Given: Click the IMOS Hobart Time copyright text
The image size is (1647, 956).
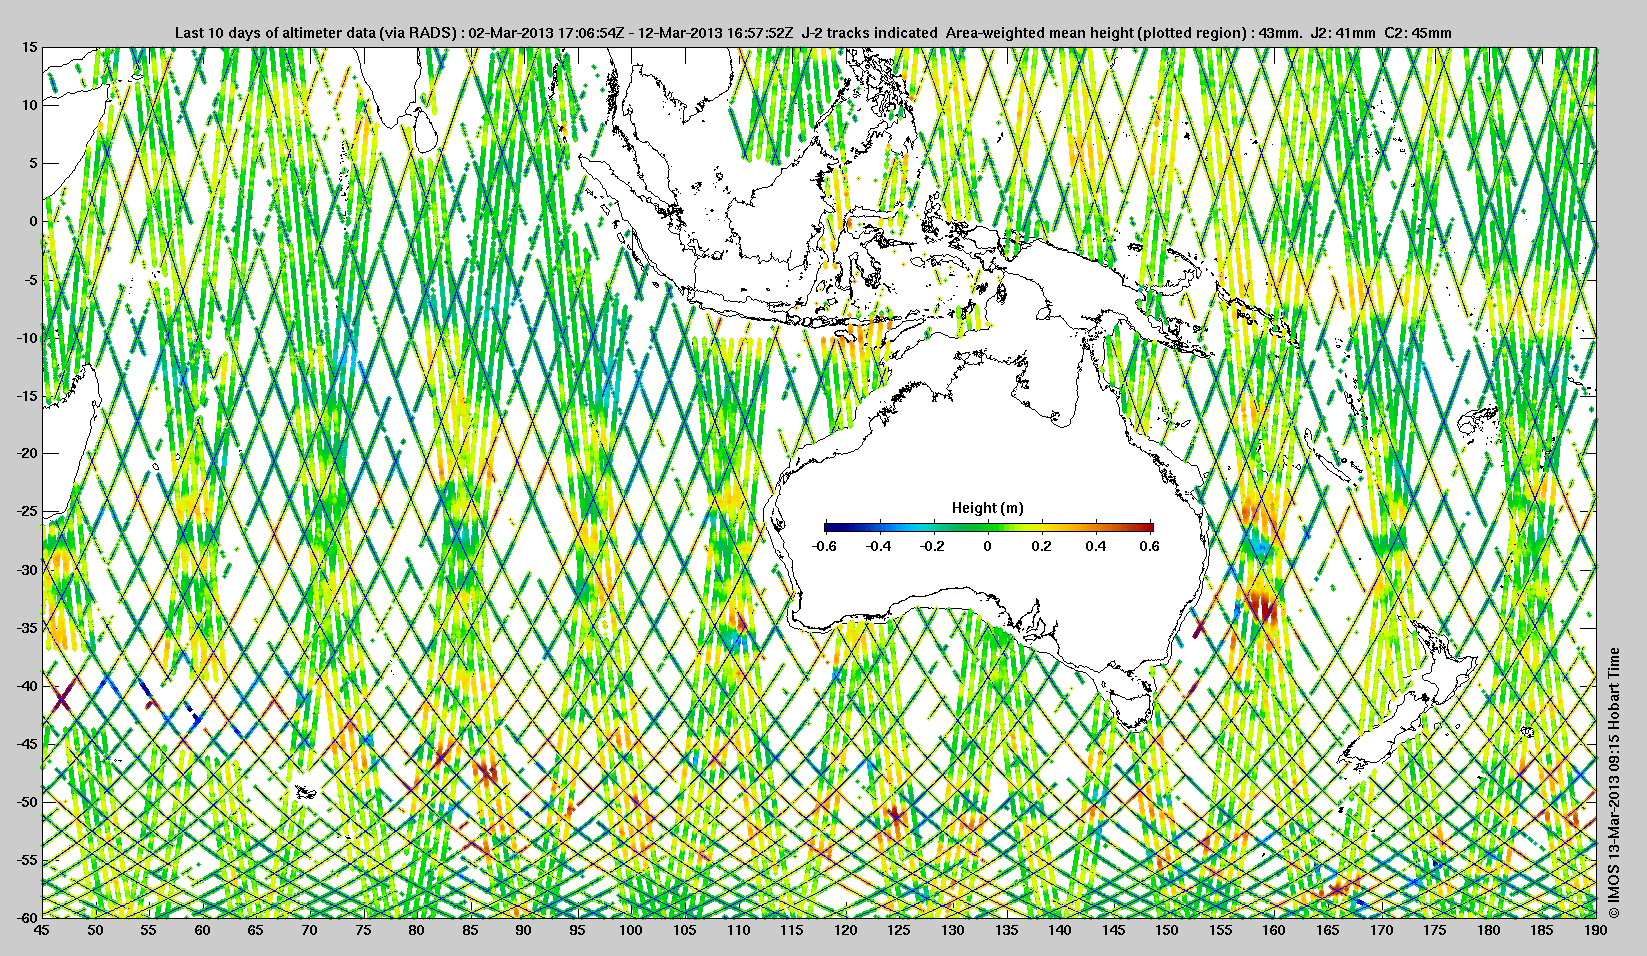Looking at the screenshot, I should [1613, 782].
